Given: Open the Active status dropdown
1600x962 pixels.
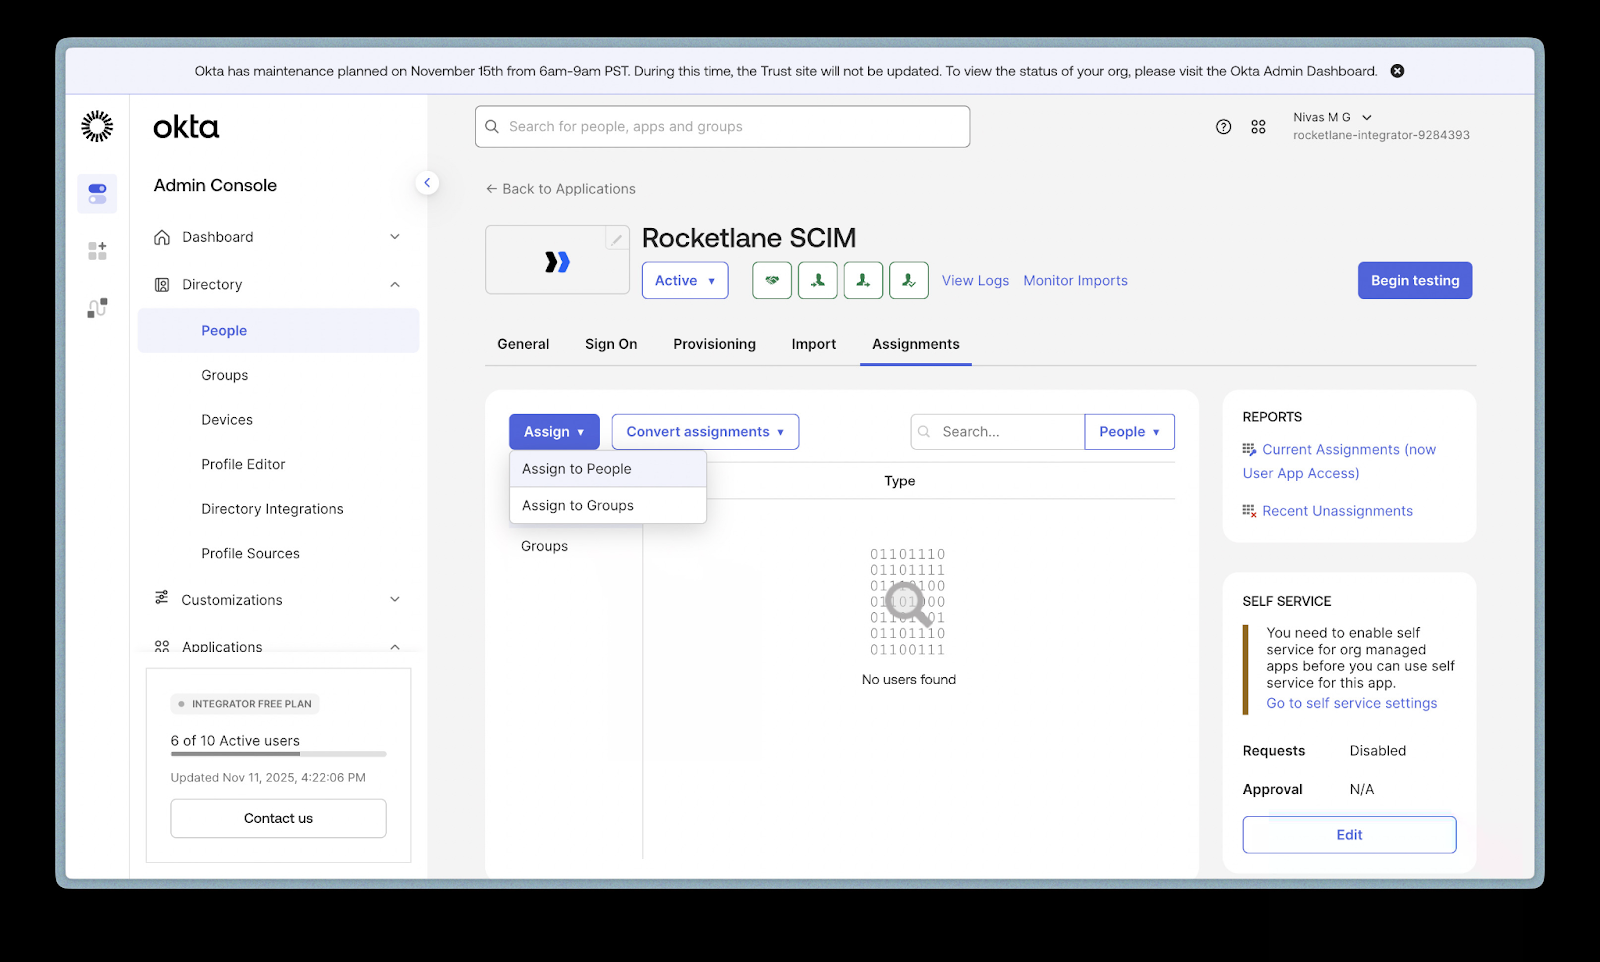Looking at the screenshot, I should pyautogui.click(x=685, y=280).
